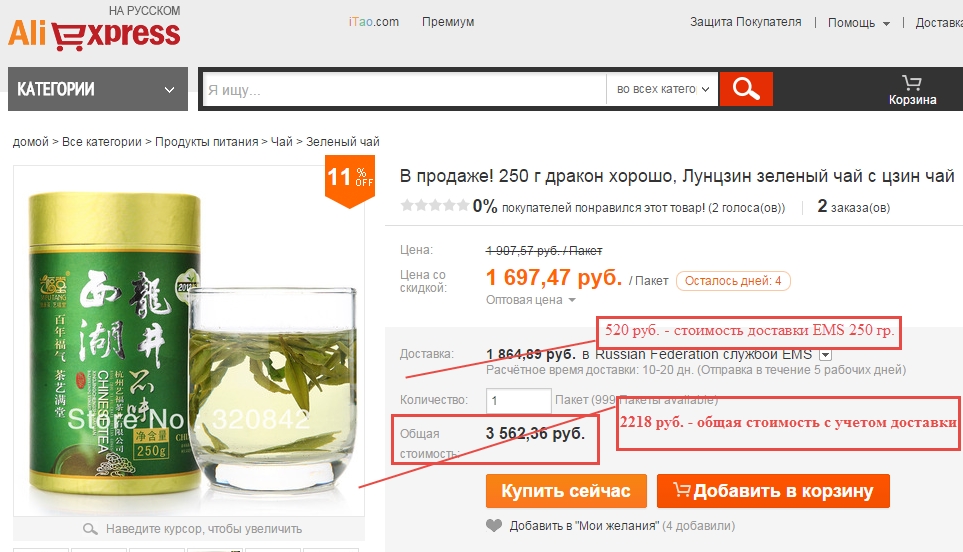Open the Помощь help menu
The width and height of the screenshot is (963, 552).
click(859, 23)
